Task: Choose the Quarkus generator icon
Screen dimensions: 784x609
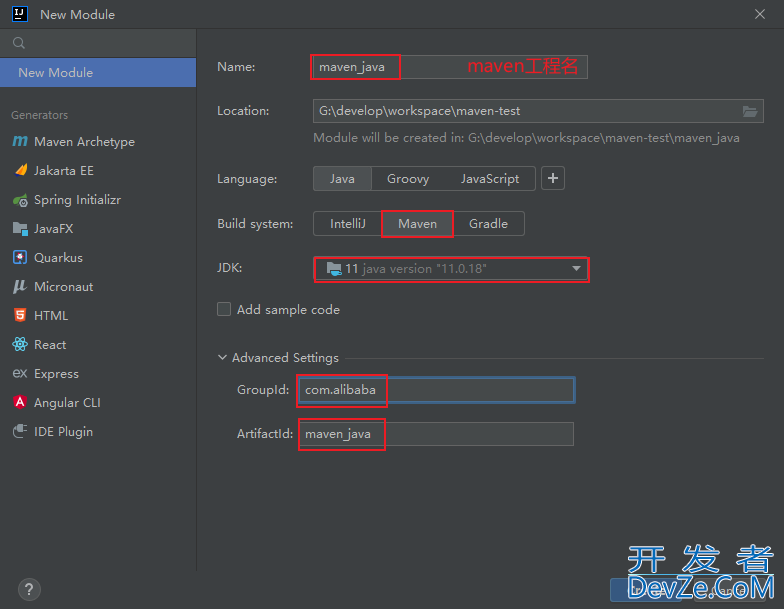Action: coord(20,258)
